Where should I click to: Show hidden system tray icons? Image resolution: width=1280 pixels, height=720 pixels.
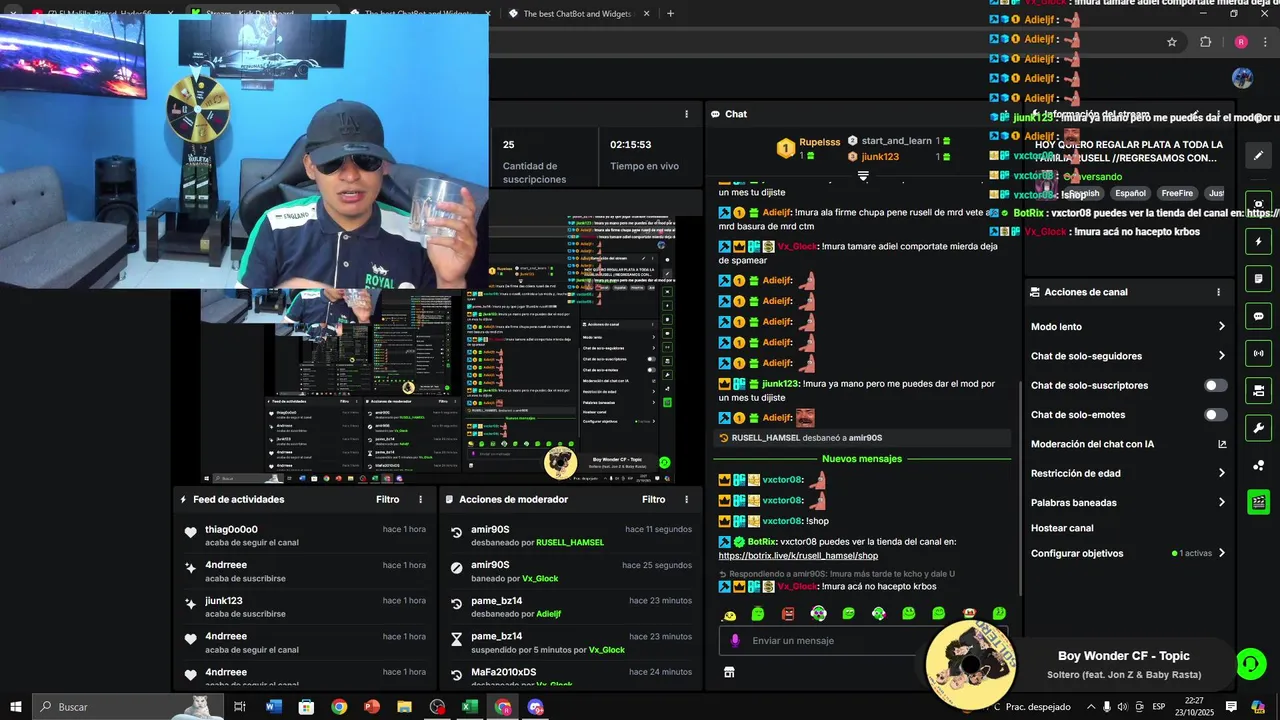coord(1091,707)
